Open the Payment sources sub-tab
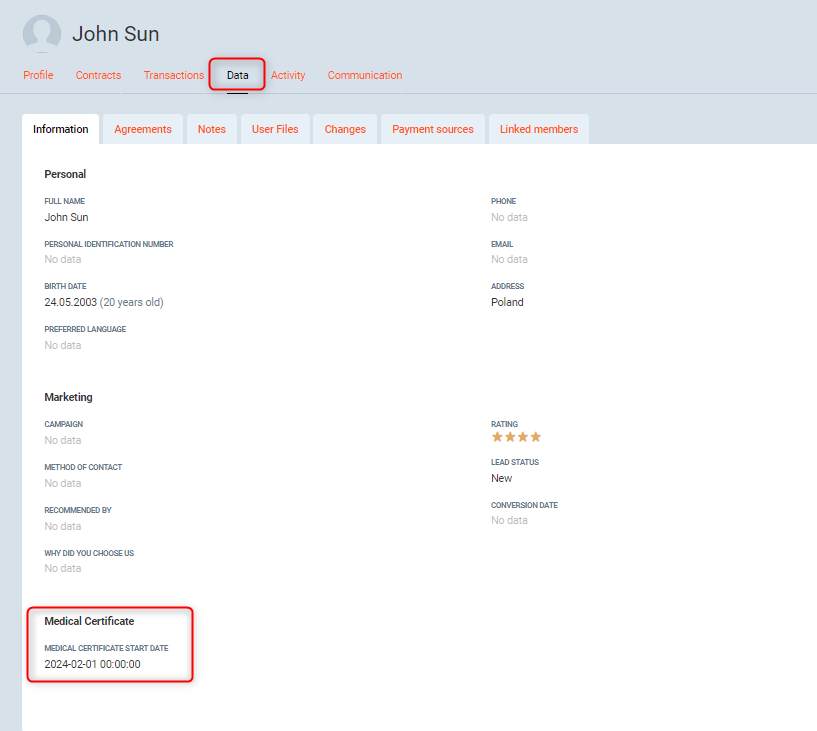817x731 pixels. pyautogui.click(x=433, y=129)
